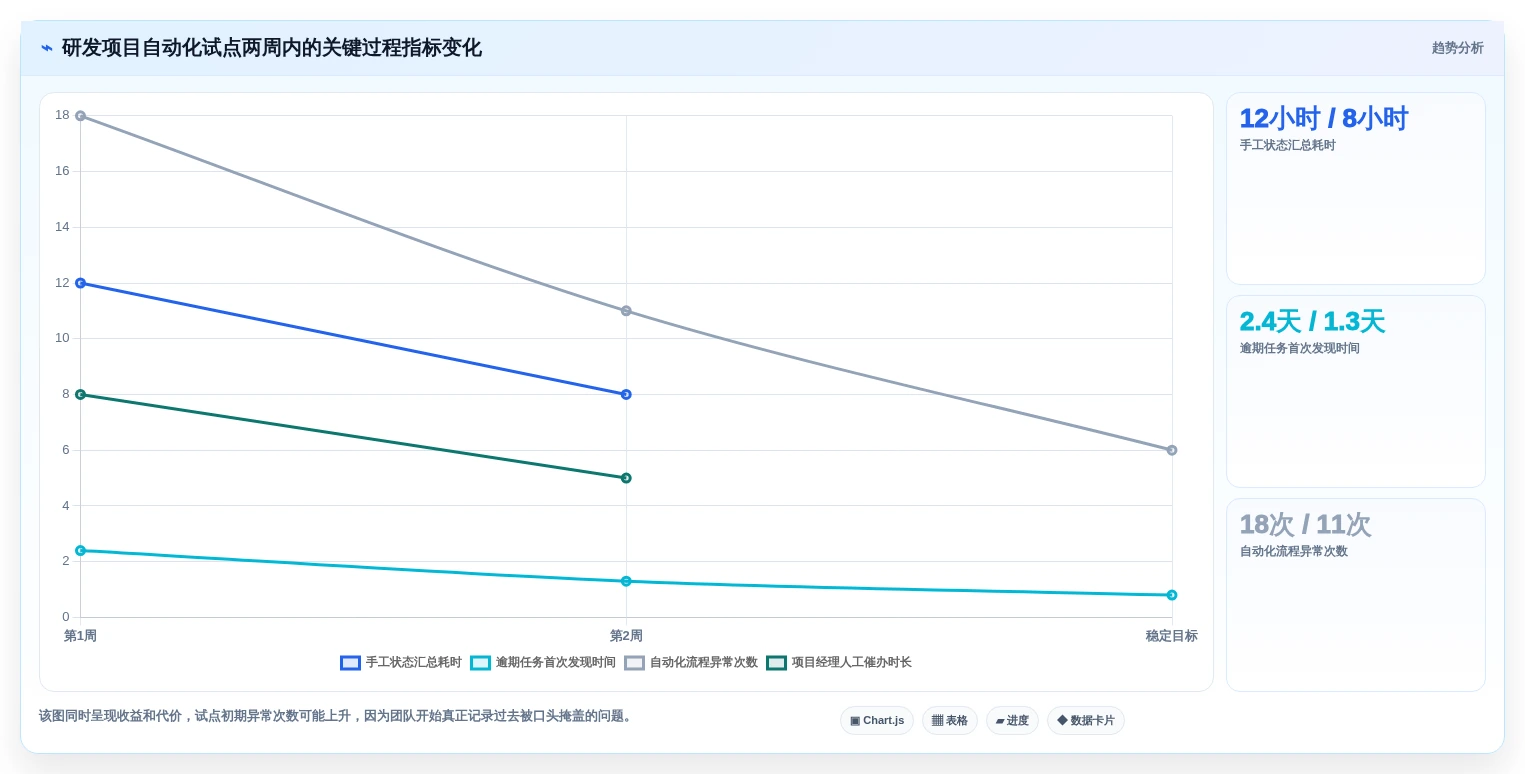Open the 12小时 / 8小时 metric card
This screenshot has height=774, width=1525.
point(1356,189)
